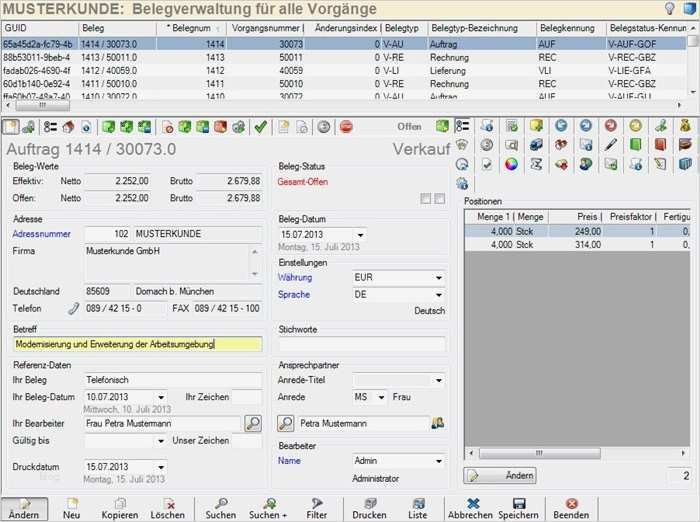The height and width of the screenshot is (522, 700).
Task: Open the Beleg-Datum date picker
Action: point(359,235)
